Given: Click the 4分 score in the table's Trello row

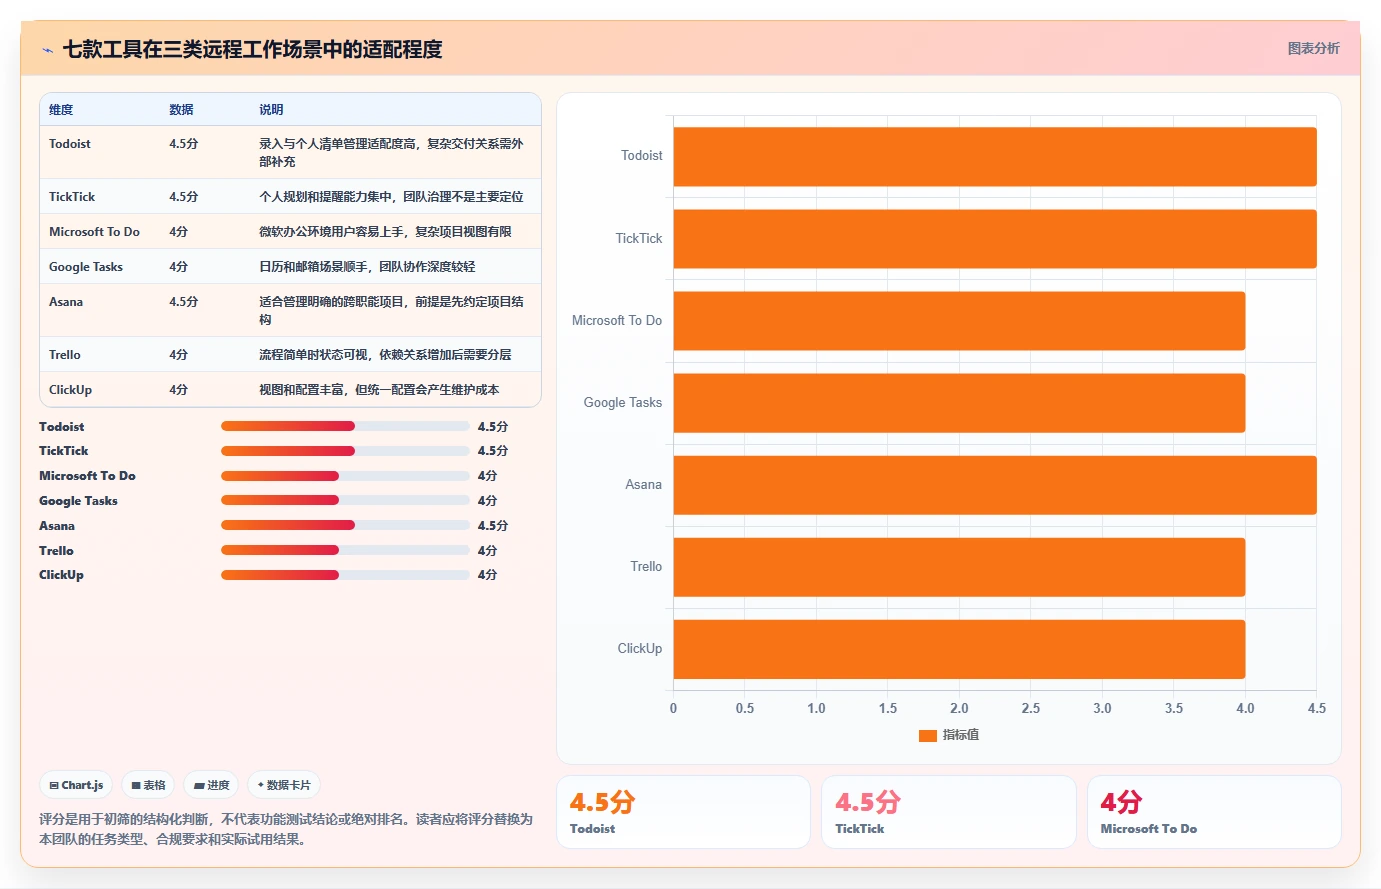Looking at the screenshot, I should pos(178,355).
